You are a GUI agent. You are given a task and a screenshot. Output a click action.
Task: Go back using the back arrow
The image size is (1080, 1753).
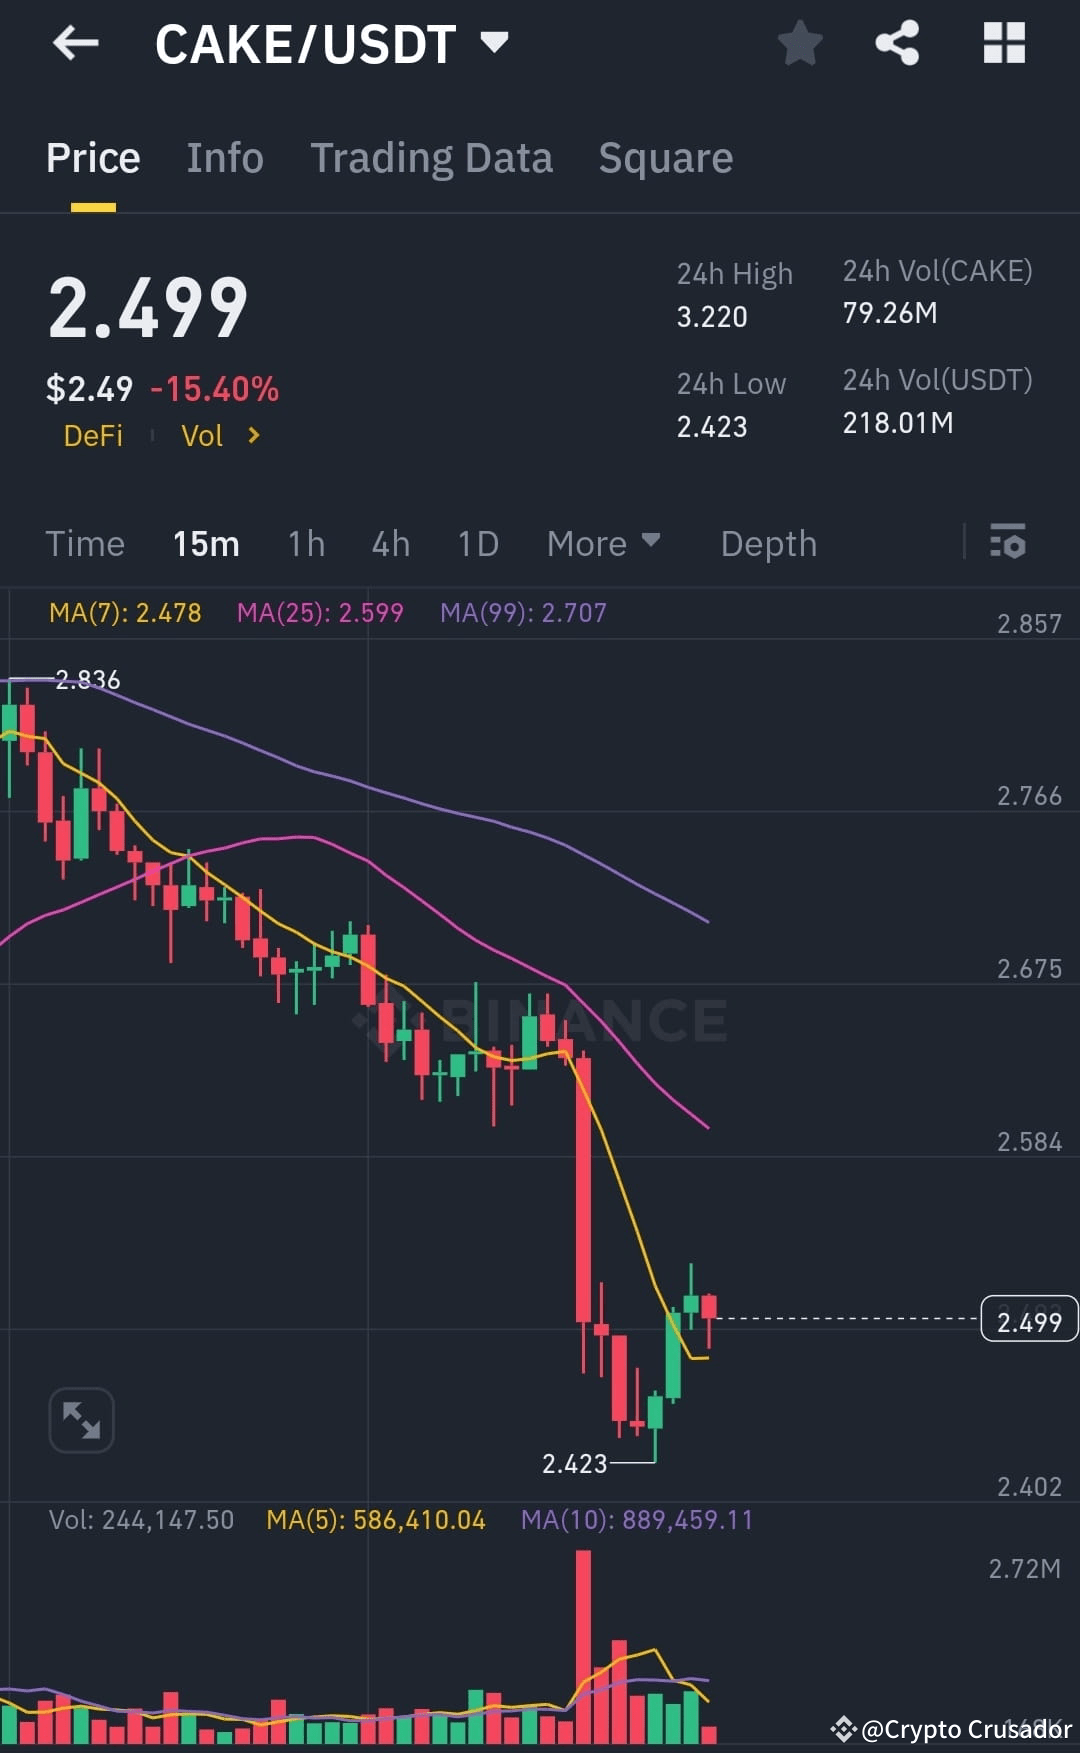click(76, 43)
